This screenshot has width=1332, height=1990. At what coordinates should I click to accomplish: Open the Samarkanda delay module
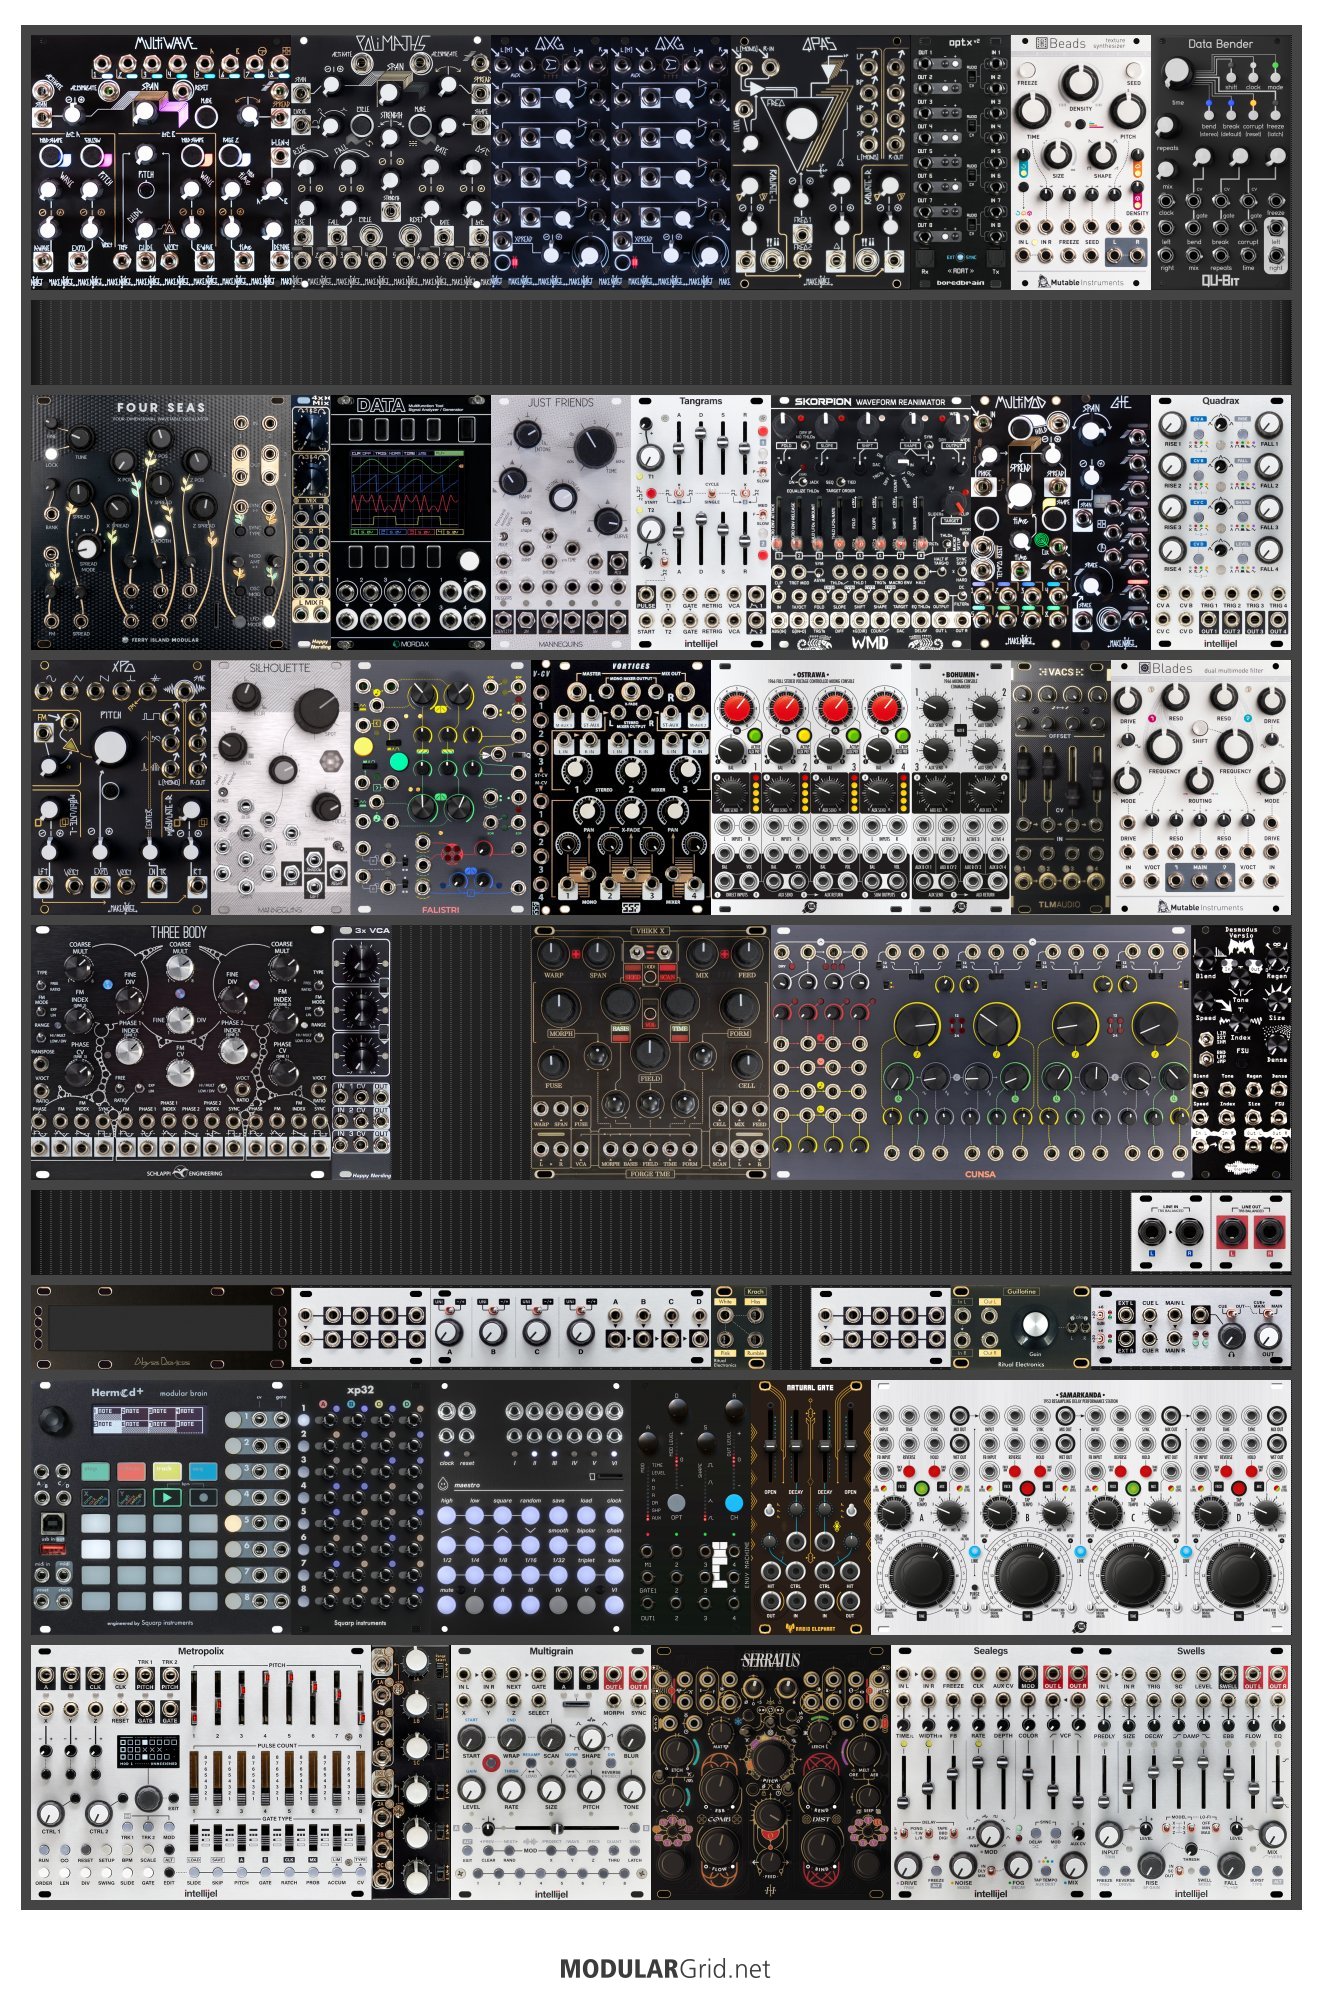[x=1081, y=1508]
